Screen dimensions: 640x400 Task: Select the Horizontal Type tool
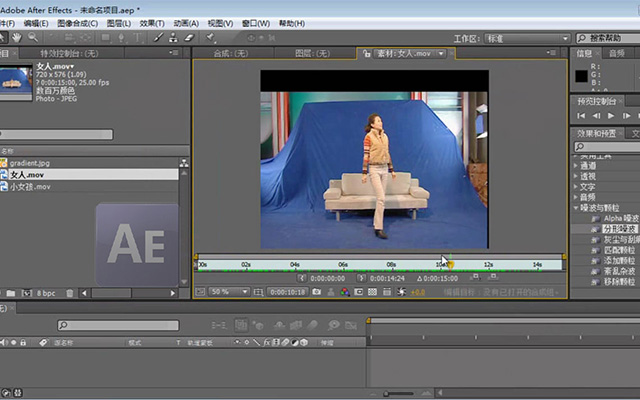pos(137,38)
